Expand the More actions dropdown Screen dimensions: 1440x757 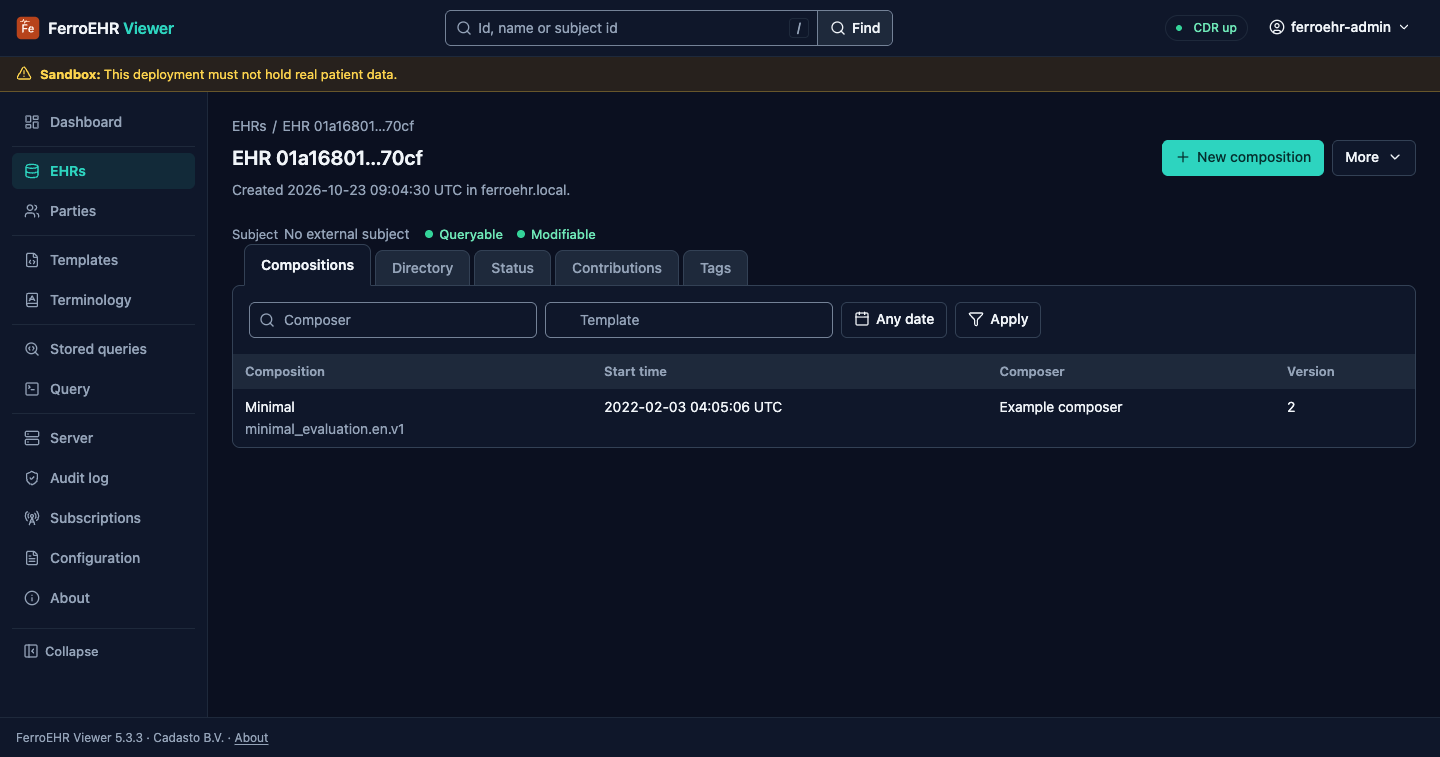tap(1373, 158)
